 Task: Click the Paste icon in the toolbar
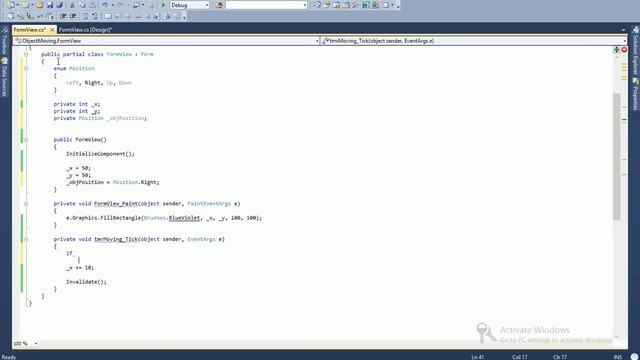pyautogui.click(x=93, y=5)
